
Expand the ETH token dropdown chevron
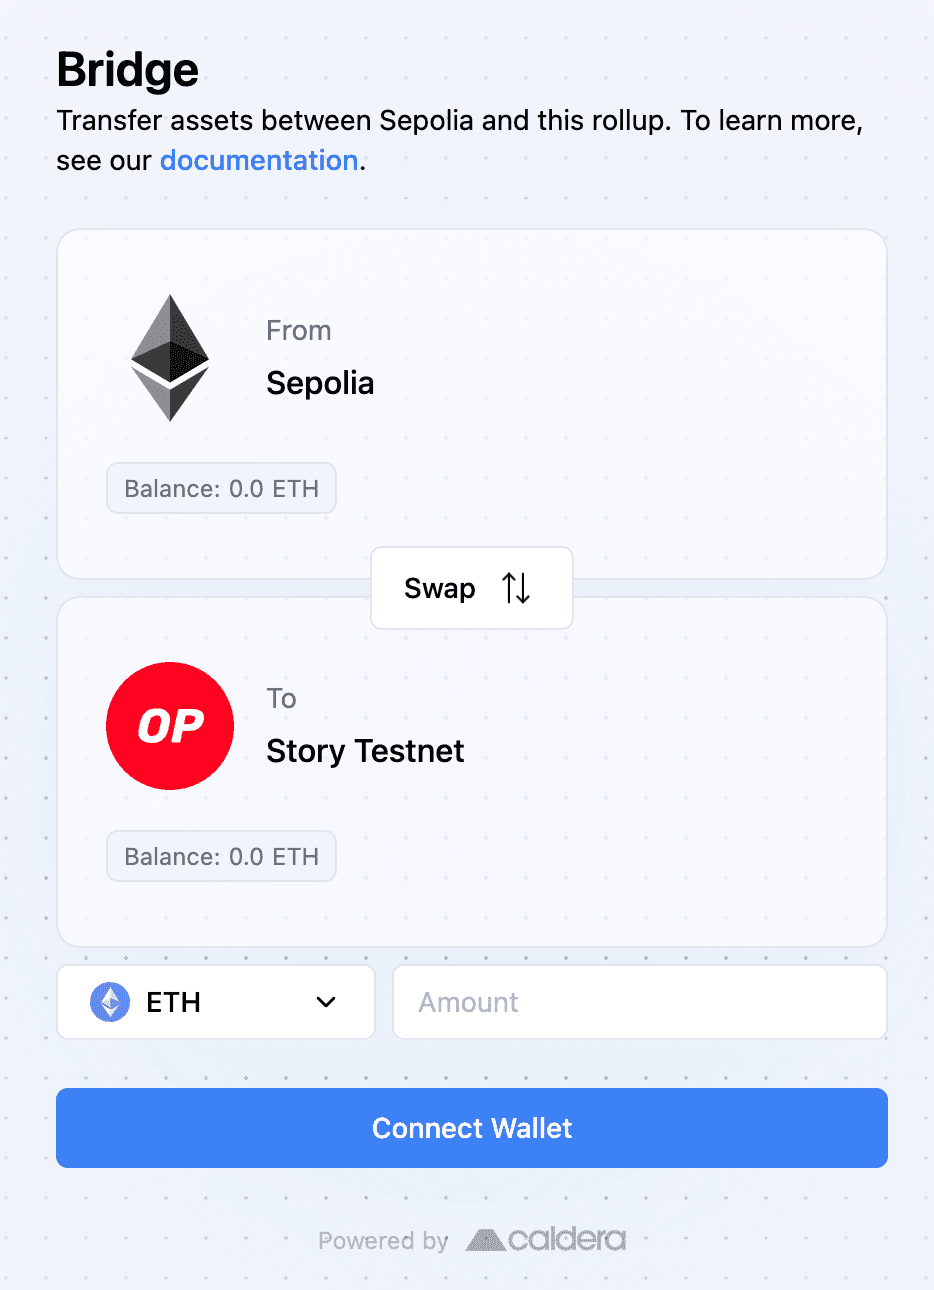coord(326,1002)
